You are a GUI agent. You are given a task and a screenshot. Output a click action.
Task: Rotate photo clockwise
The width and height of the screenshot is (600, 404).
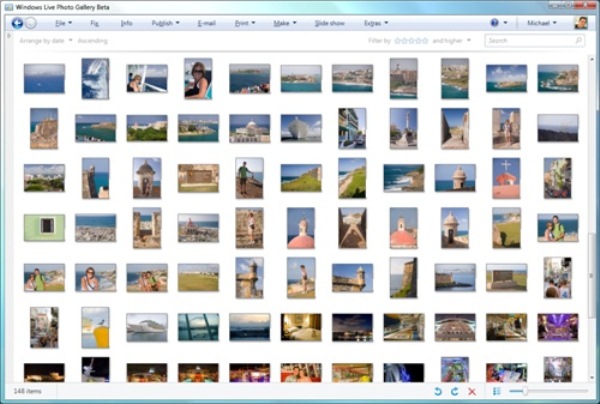click(454, 391)
